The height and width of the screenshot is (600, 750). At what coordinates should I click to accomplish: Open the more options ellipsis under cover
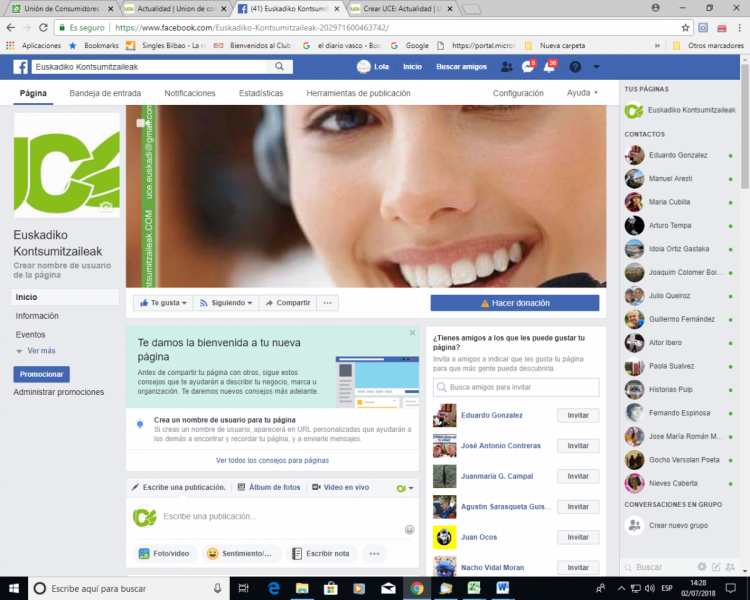[327, 302]
